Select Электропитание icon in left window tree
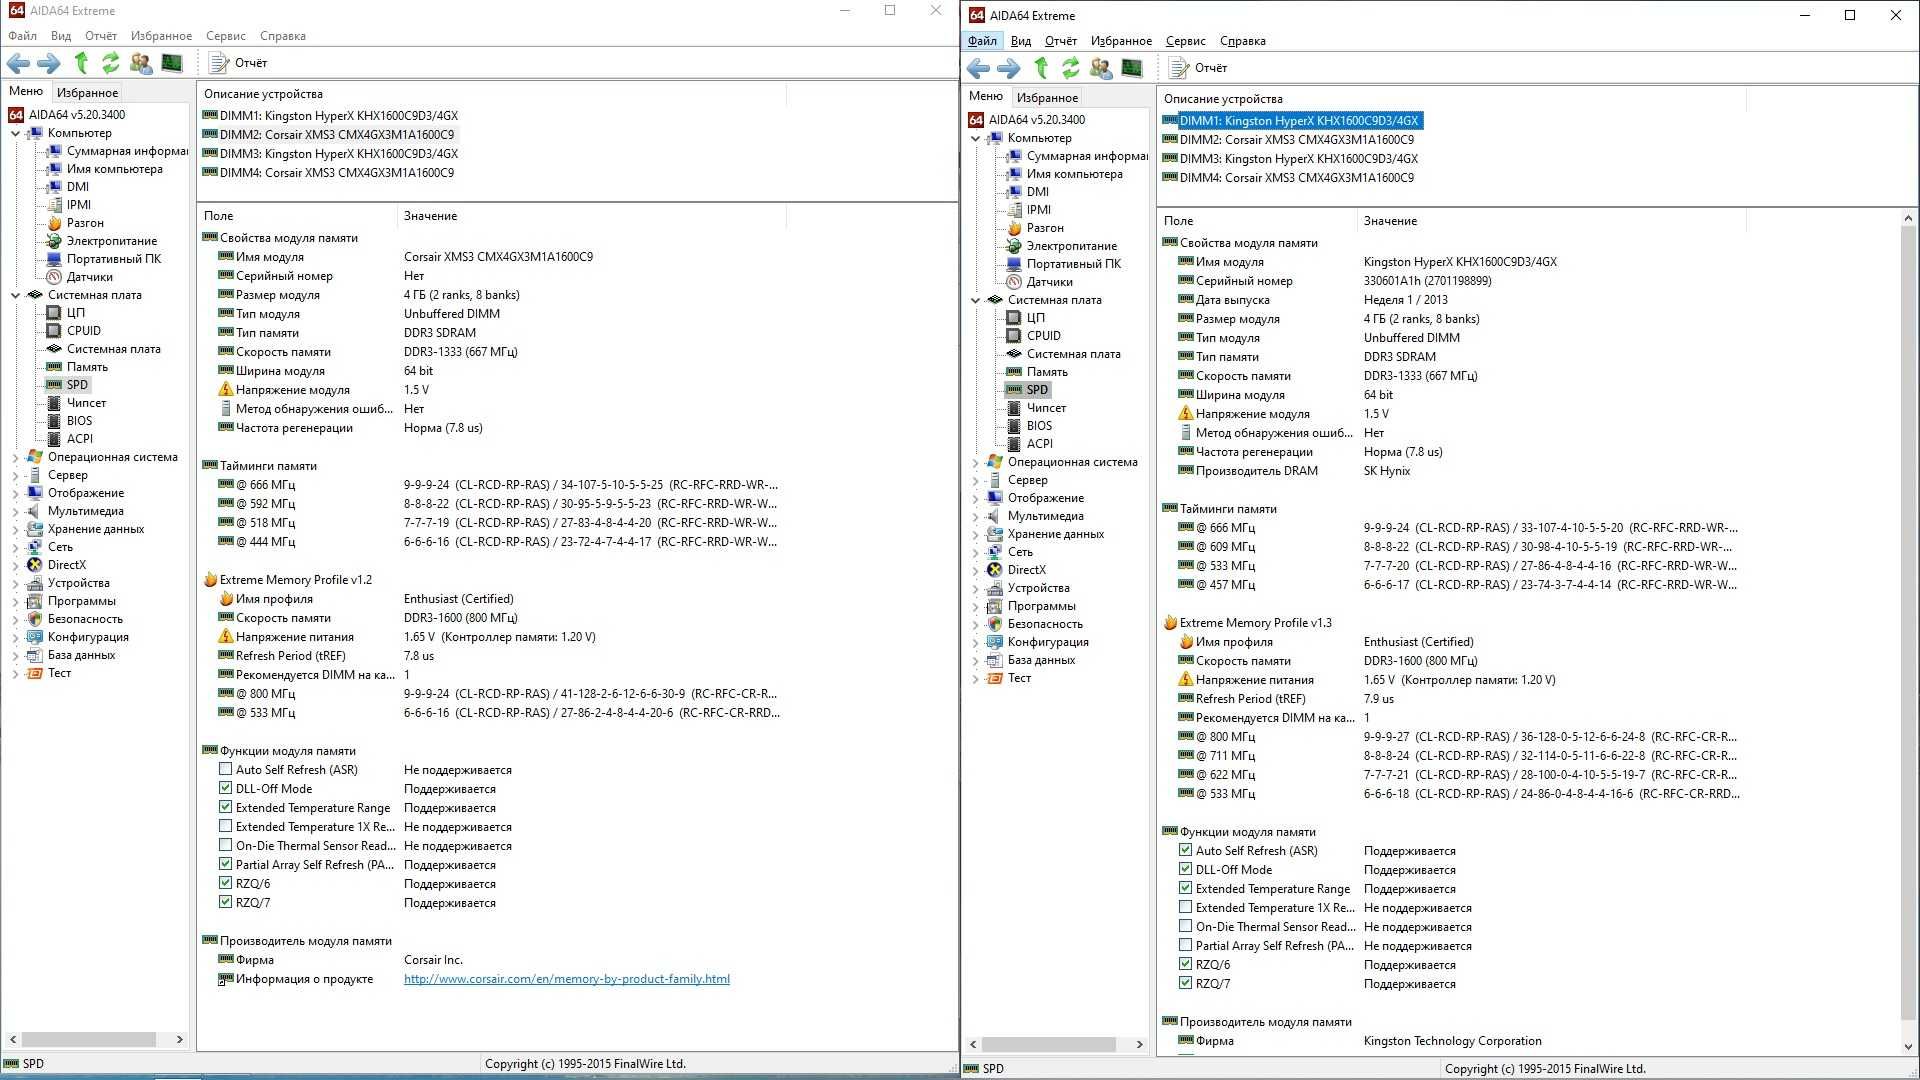Screen dimensions: 1920x1080 [54, 241]
